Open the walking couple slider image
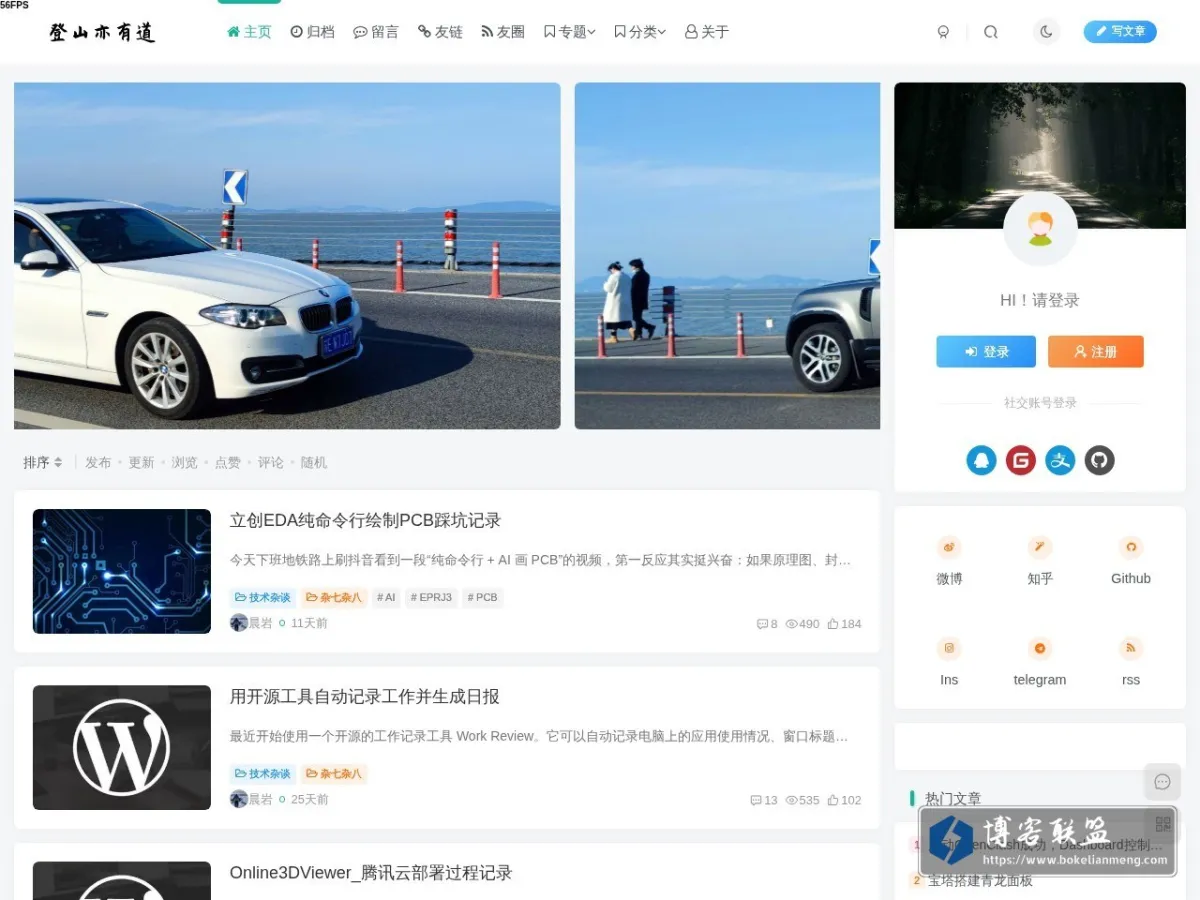 727,256
